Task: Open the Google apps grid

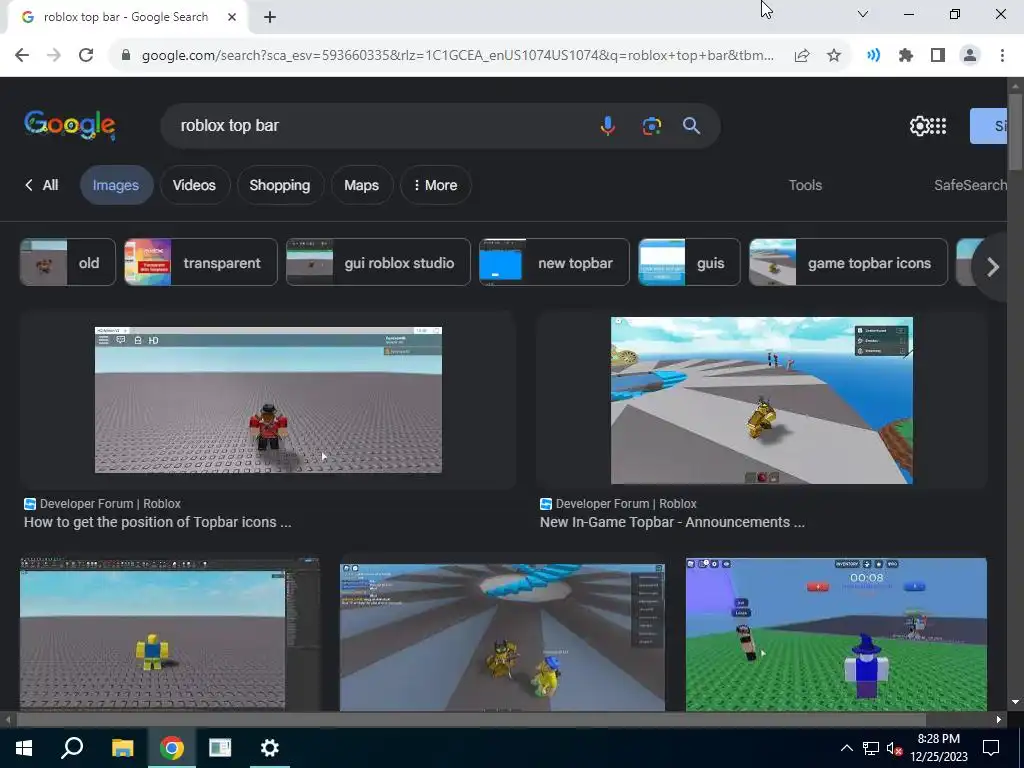Action: pyautogui.click(x=938, y=125)
